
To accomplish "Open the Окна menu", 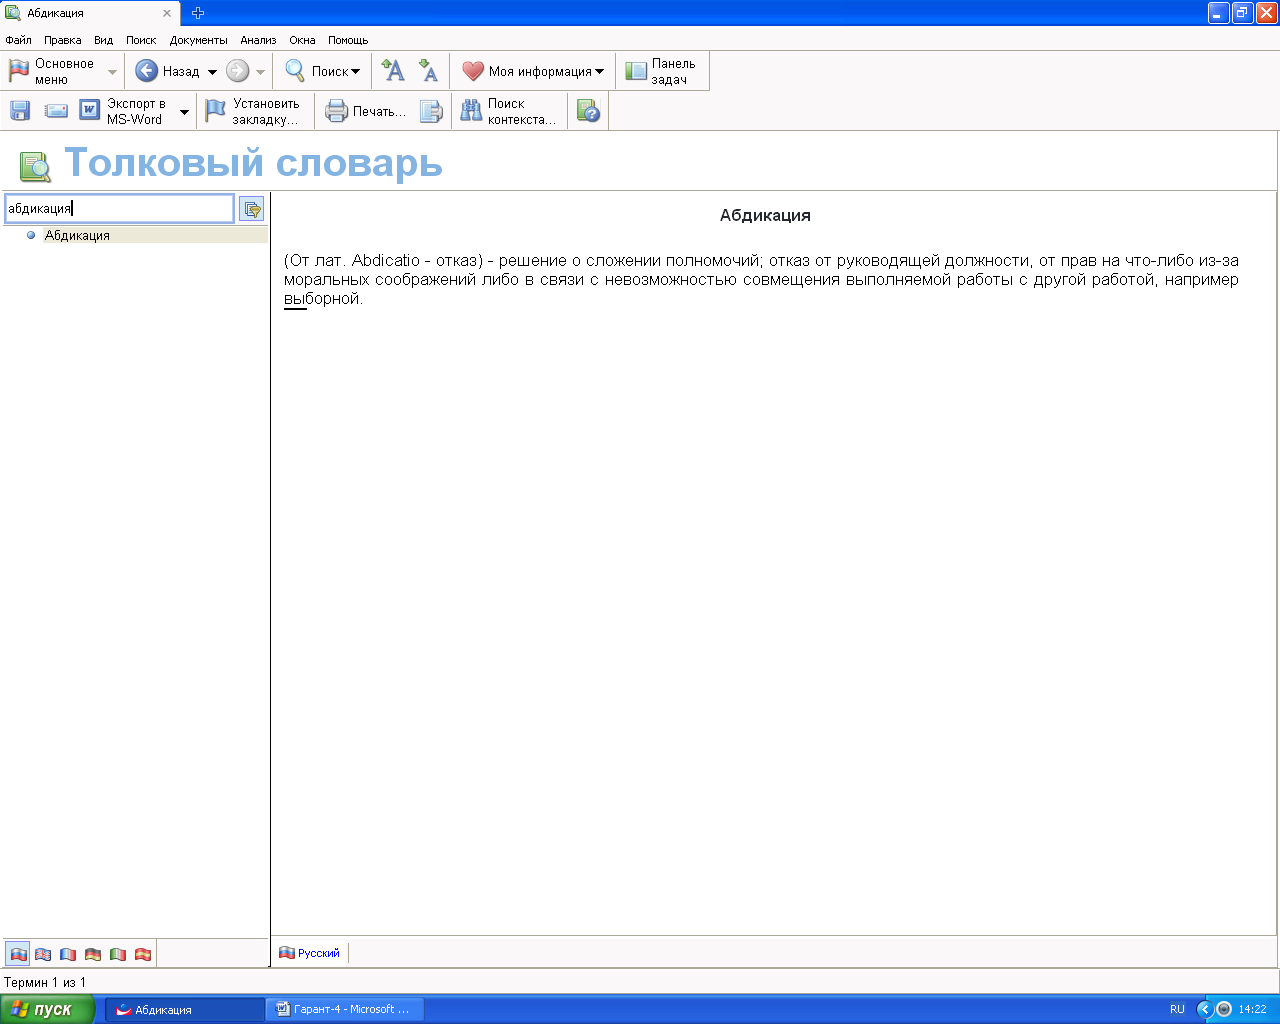I will click(302, 40).
